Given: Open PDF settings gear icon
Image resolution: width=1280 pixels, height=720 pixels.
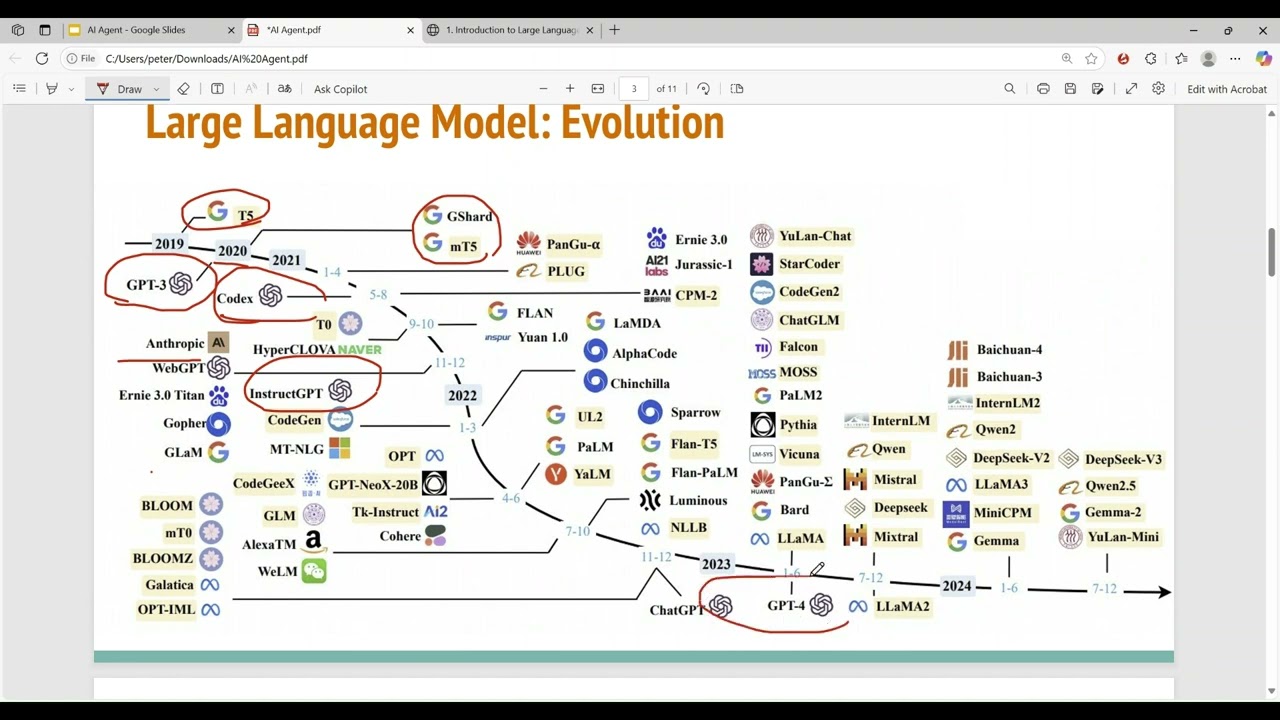Looking at the screenshot, I should click(1158, 89).
